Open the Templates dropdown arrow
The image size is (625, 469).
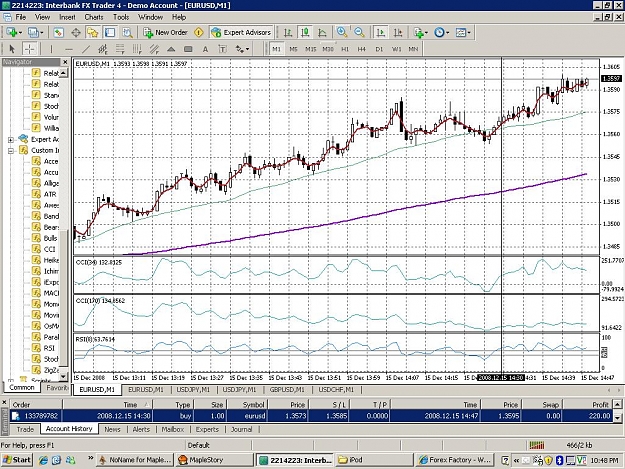point(469,33)
